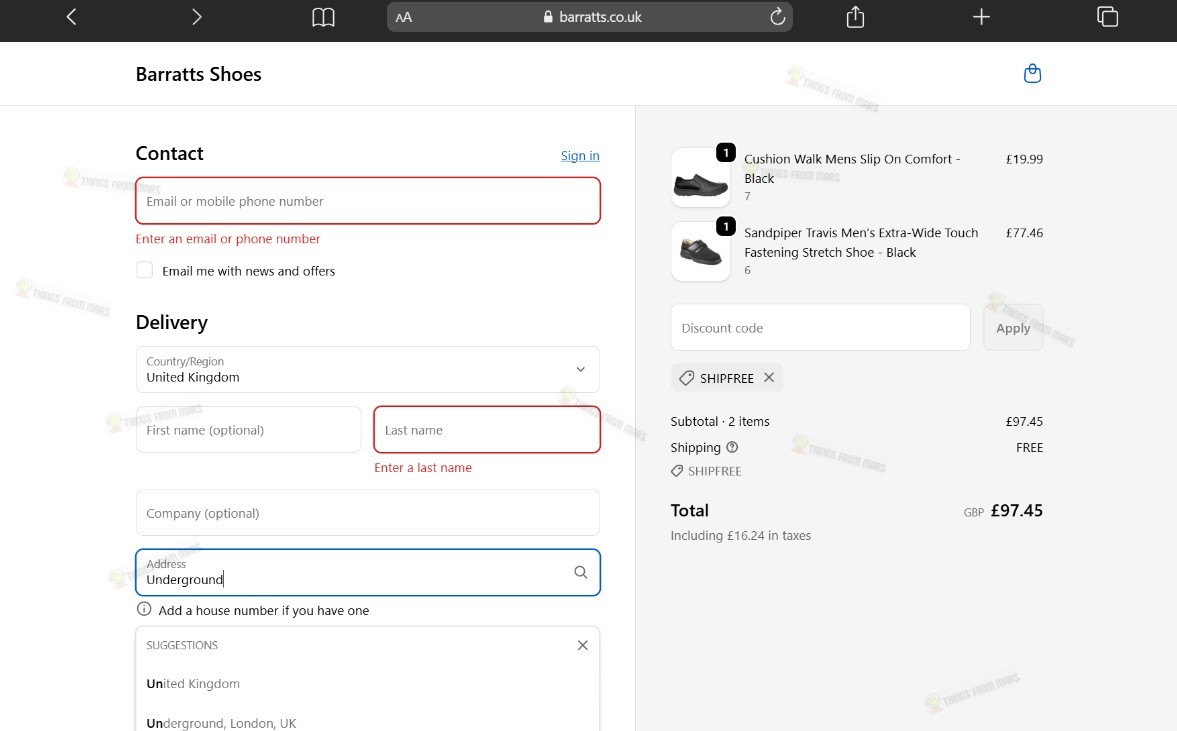Viewport: 1177px width, 731px height.
Task: Focus the Last name field
Action: 487,429
